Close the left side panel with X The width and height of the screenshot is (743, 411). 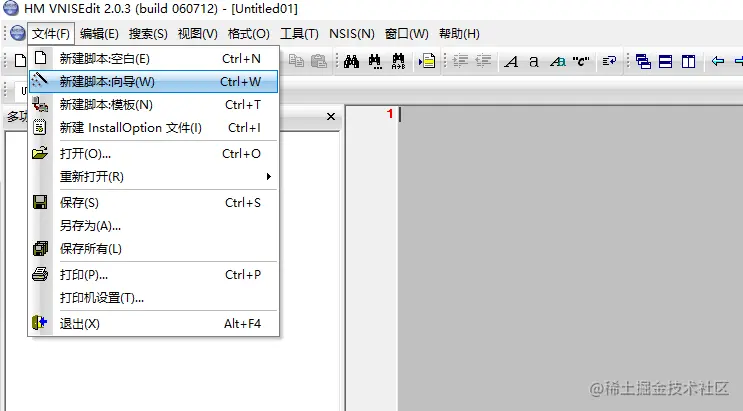pyautogui.click(x=331, y=116)
